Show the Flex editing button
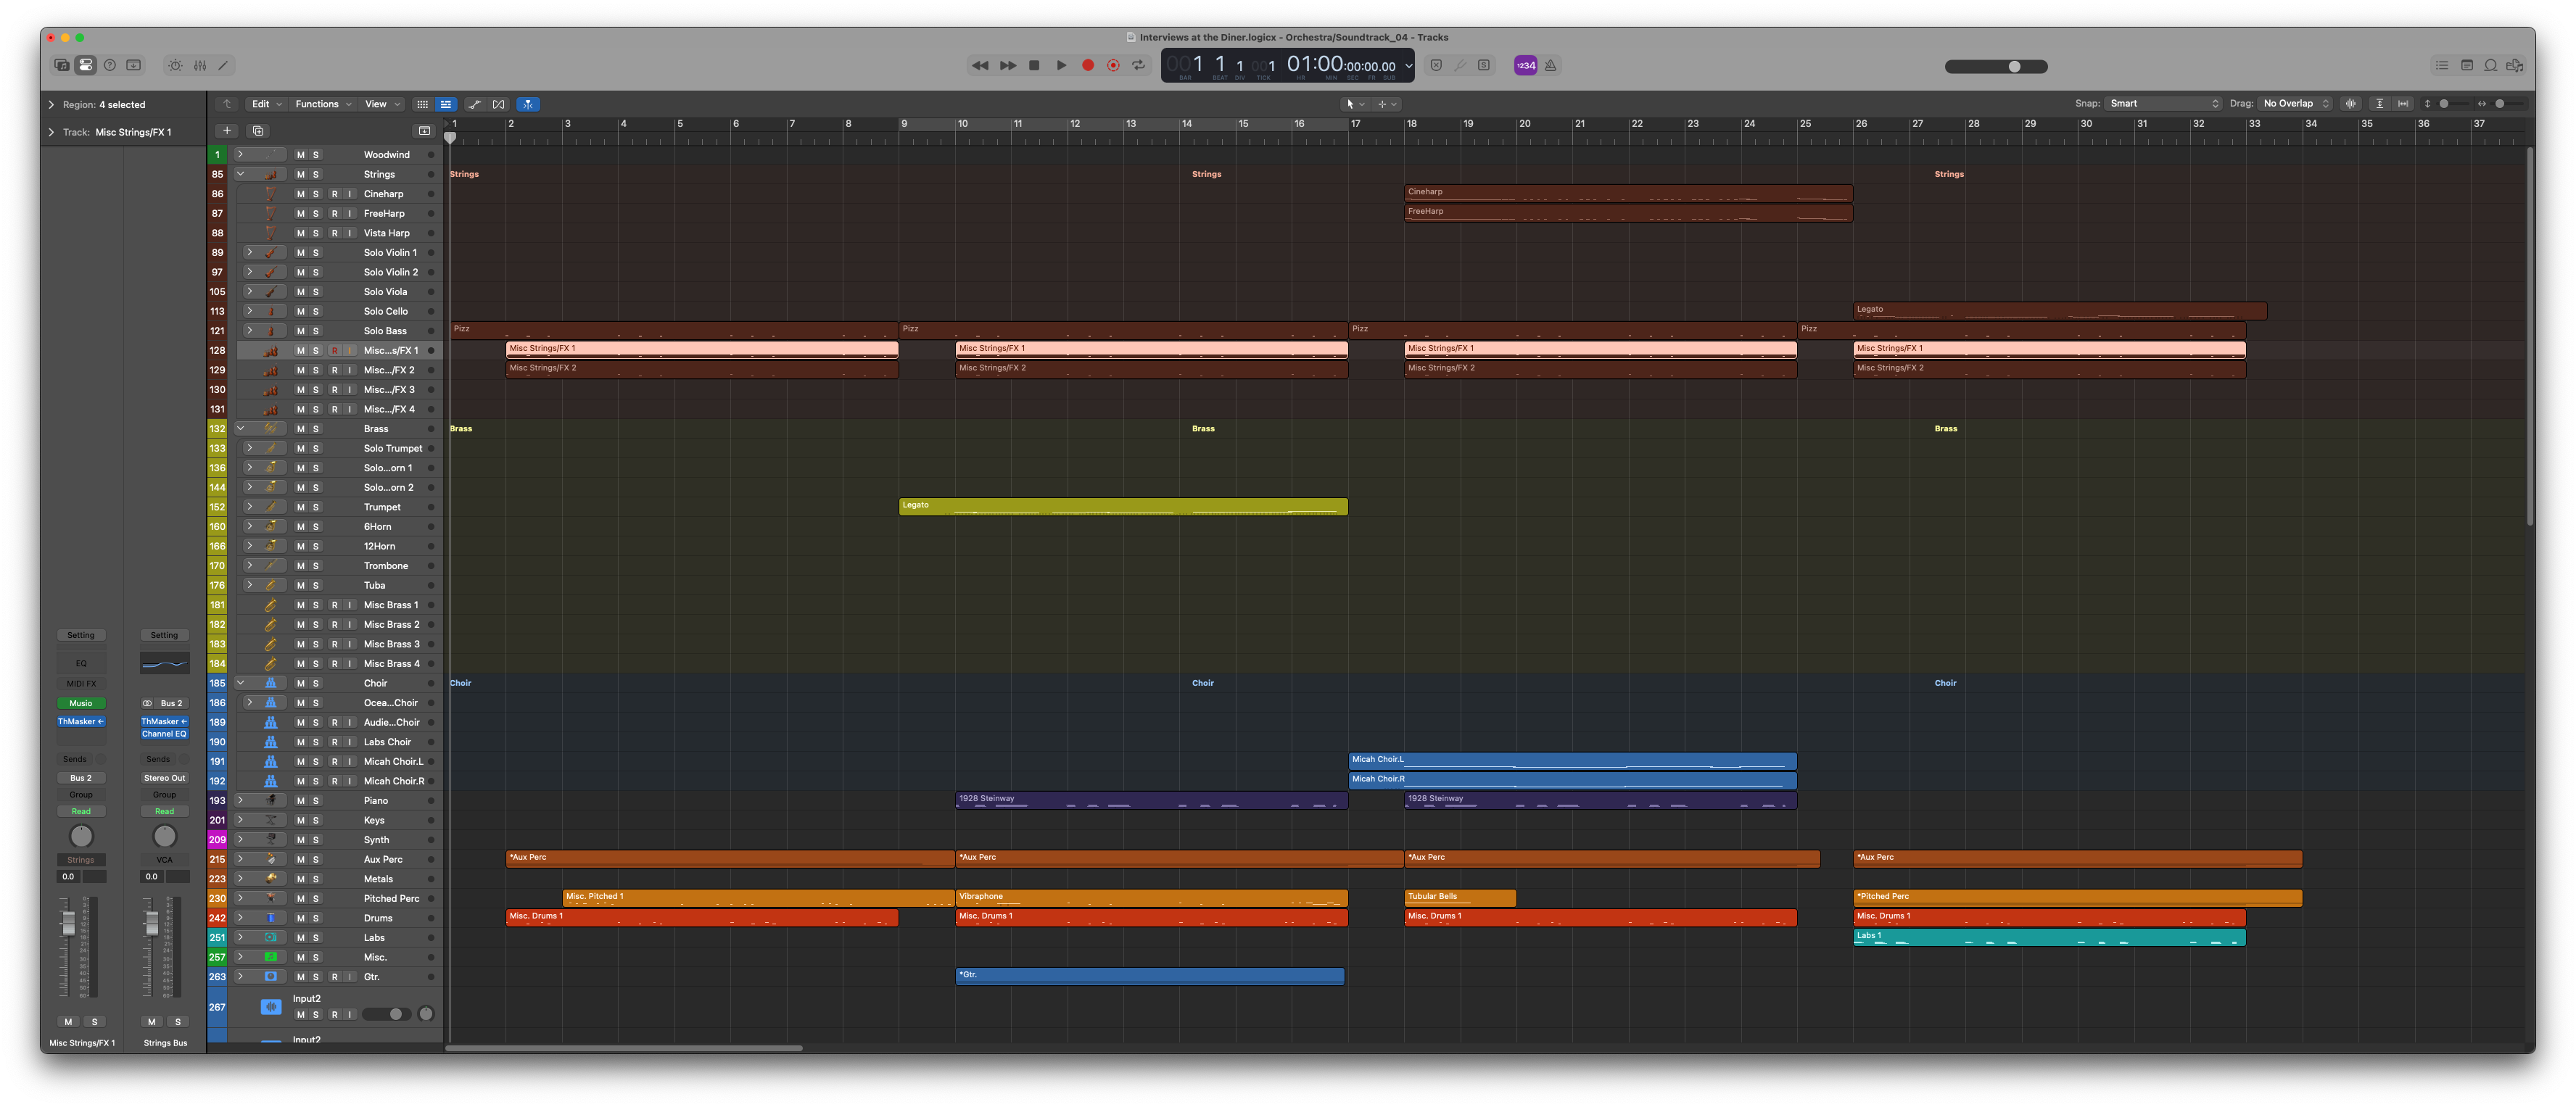Viewport: 2576px width, 1107px height. [x=499, y=104]
